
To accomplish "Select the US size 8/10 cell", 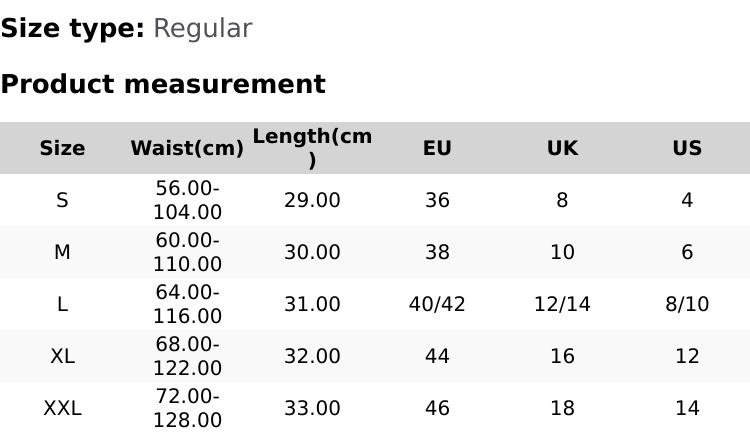I will click(687, 304).
